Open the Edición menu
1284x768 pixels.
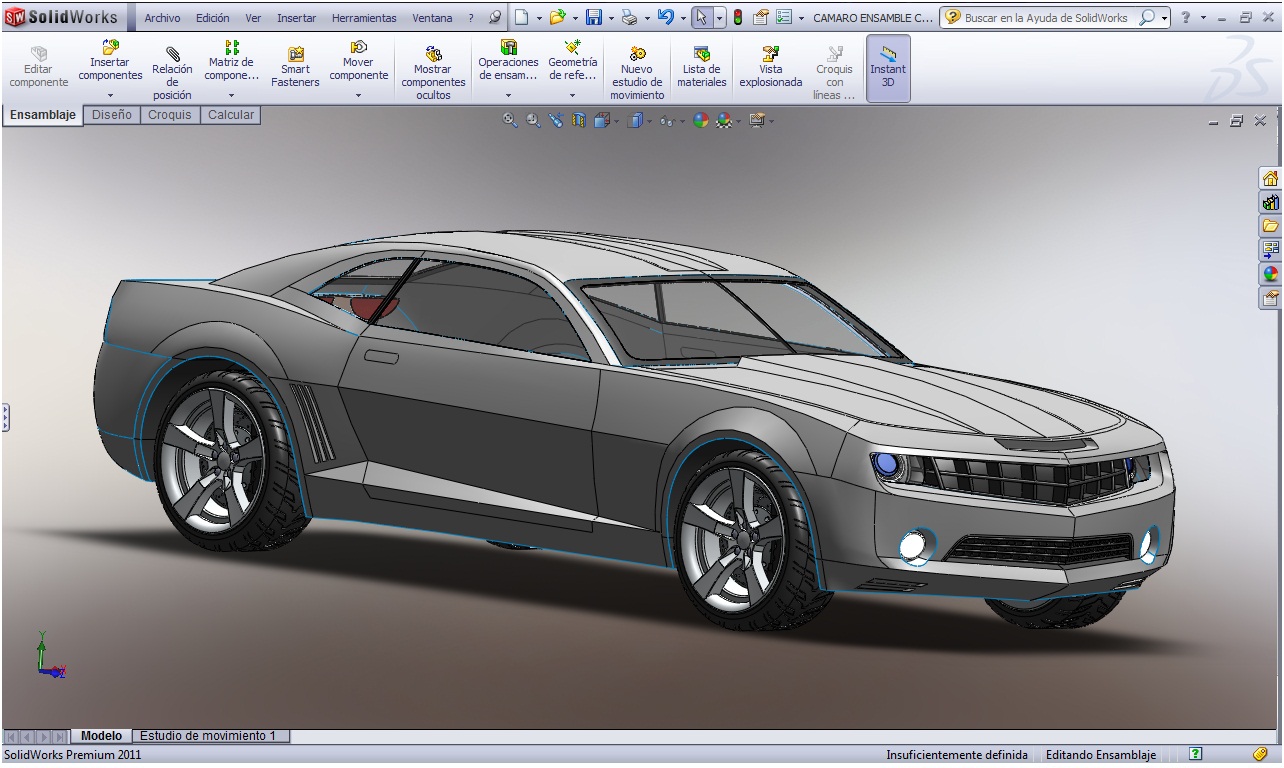212,18
